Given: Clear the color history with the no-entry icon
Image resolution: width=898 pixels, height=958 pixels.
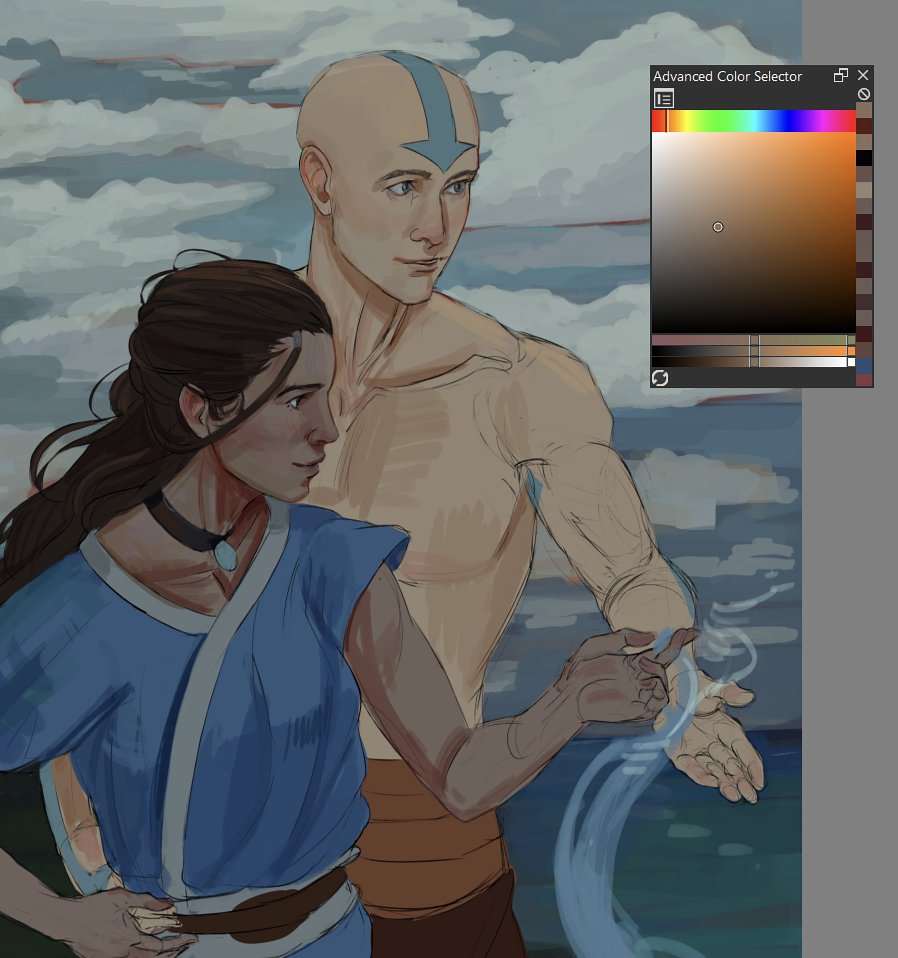Looking at the screenshot, I should pyautogui.click(x=863, y=94).
